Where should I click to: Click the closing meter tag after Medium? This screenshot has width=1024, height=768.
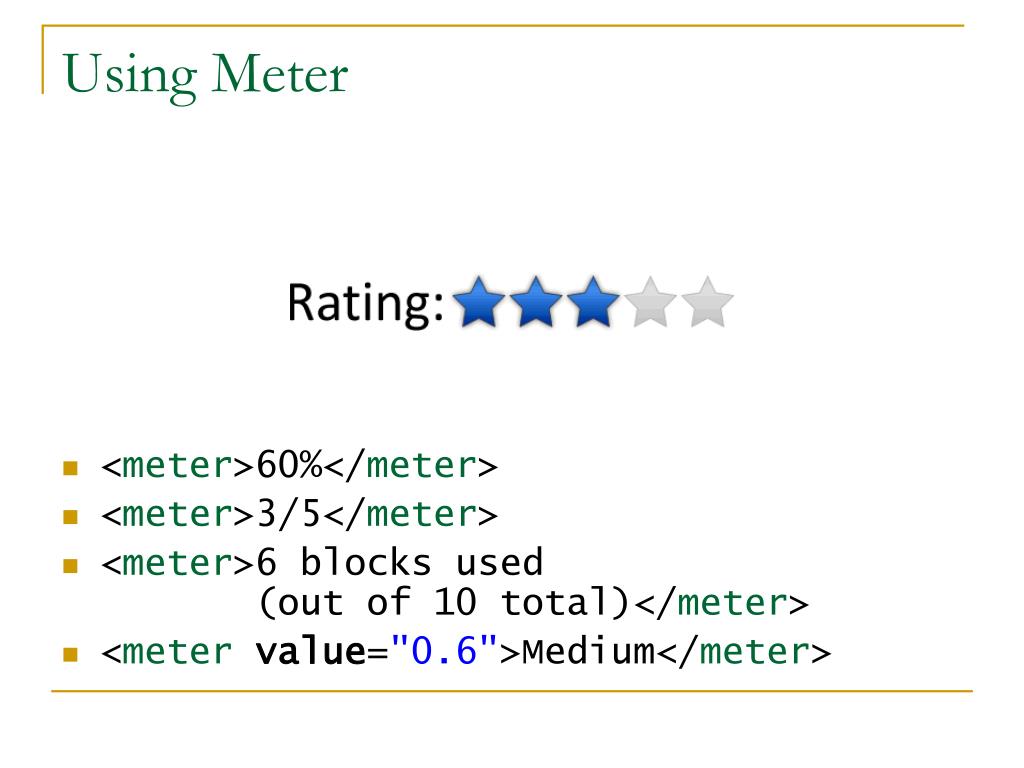pyautogui.click(x=744, y=651)
